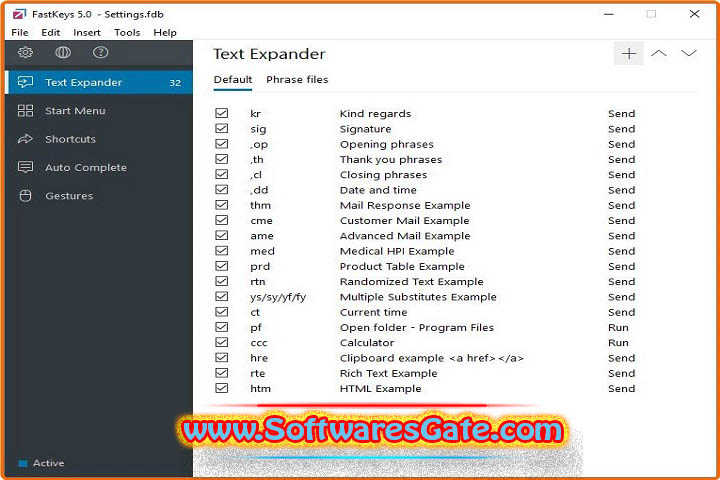Screen dimensions: 720x480
Task: Select the Randomized Text Example entry
Action: pos(411,282)
